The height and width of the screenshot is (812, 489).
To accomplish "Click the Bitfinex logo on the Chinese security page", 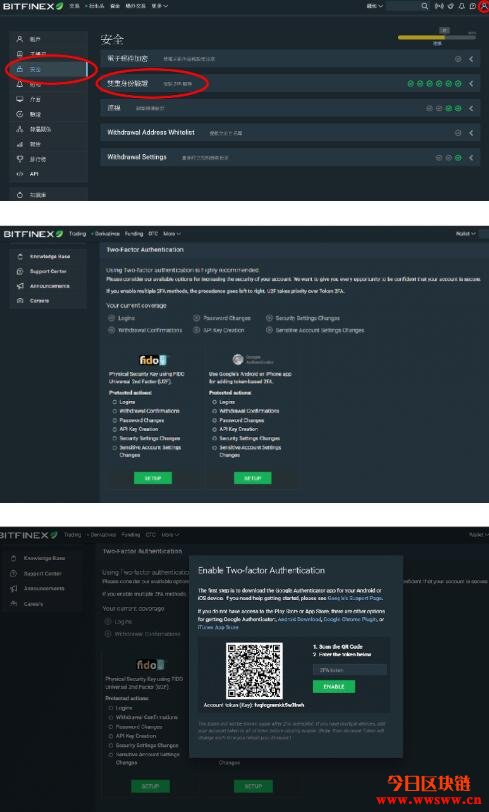I will coord(33,6).
